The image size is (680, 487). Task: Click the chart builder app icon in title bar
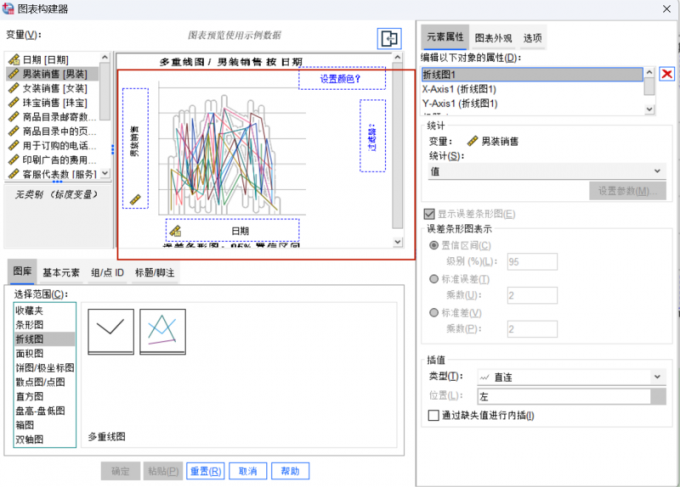click(x=8, y=8)
